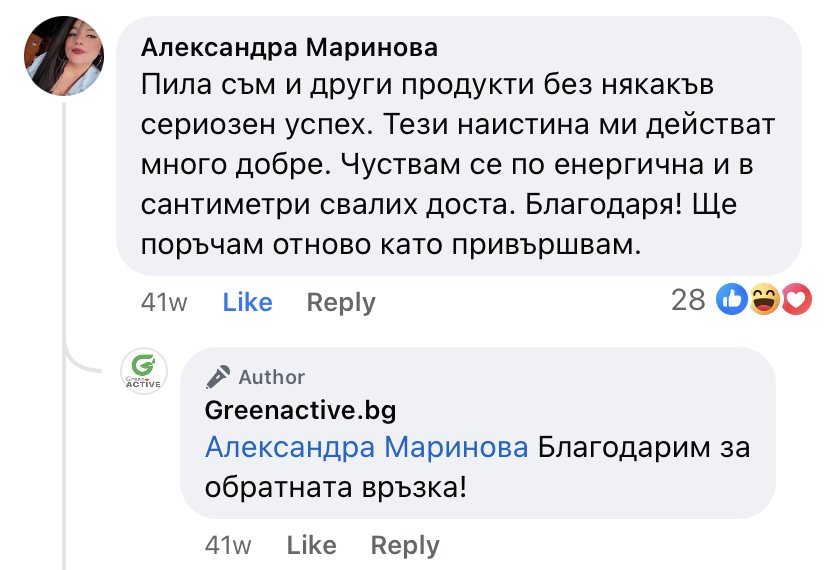
Task: Click the Author label text beside the microphone
Action: pos(271,377)
